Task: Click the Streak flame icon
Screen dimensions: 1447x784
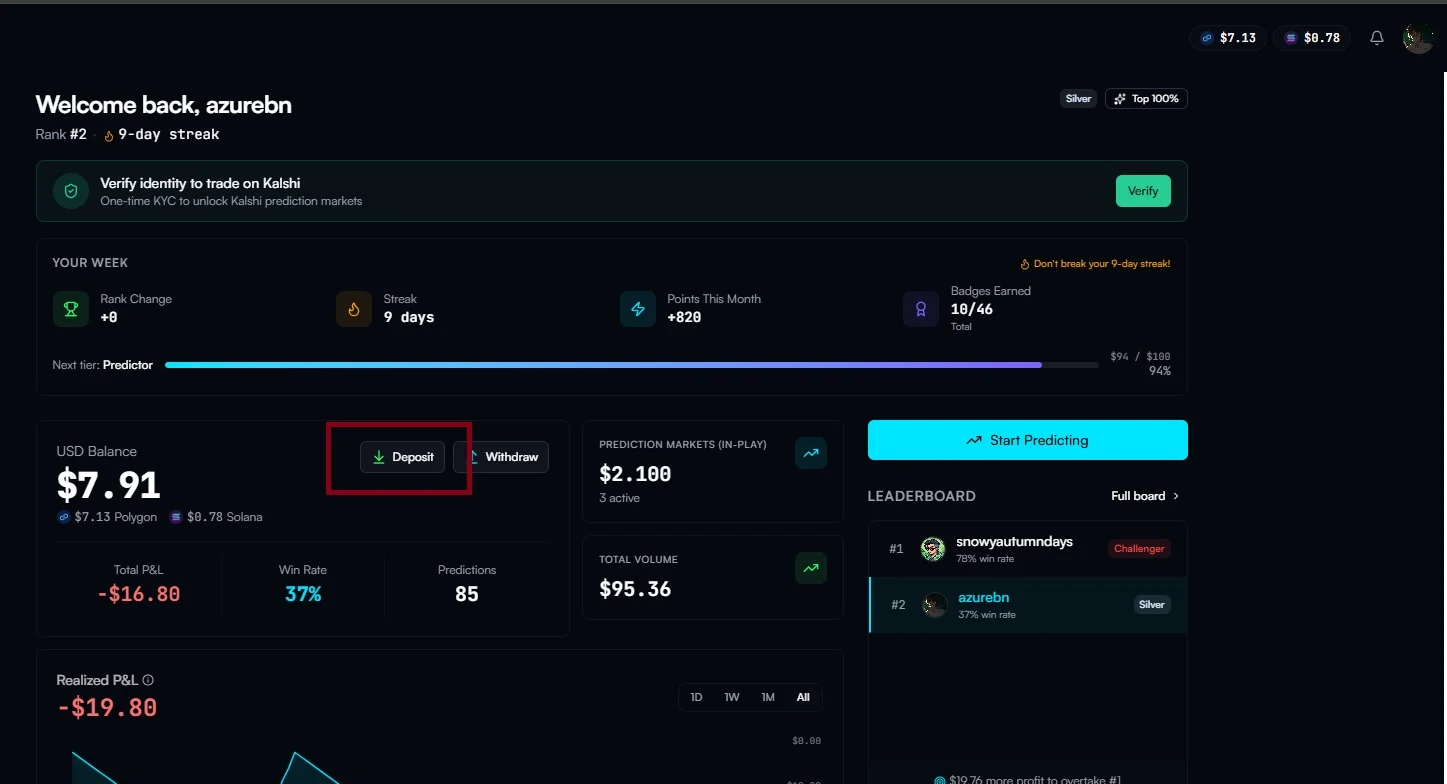Action: click(354, 309)
